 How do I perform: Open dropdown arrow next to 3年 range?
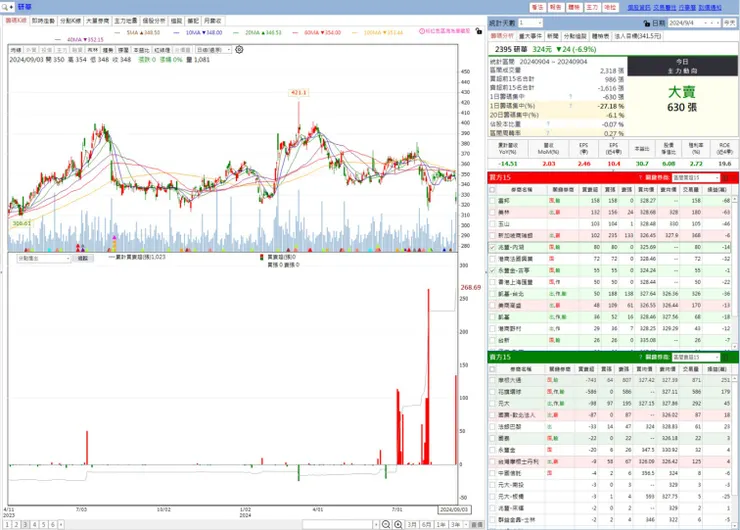coord(466,524)
